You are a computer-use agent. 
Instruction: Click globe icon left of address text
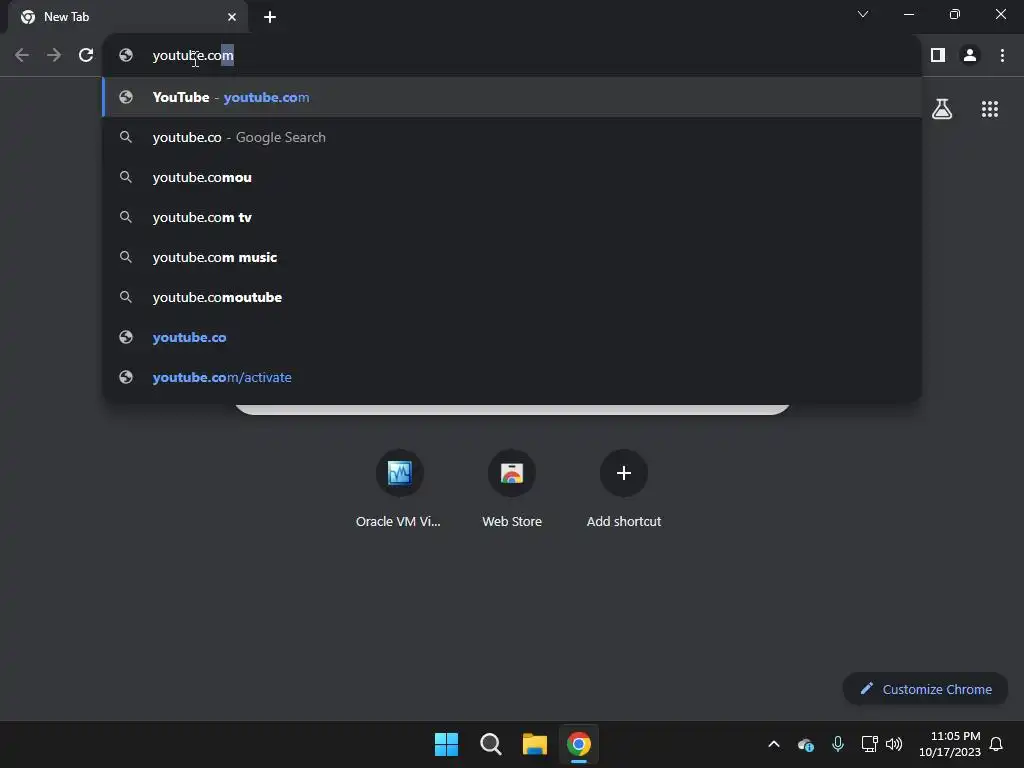tap(126, 56)
